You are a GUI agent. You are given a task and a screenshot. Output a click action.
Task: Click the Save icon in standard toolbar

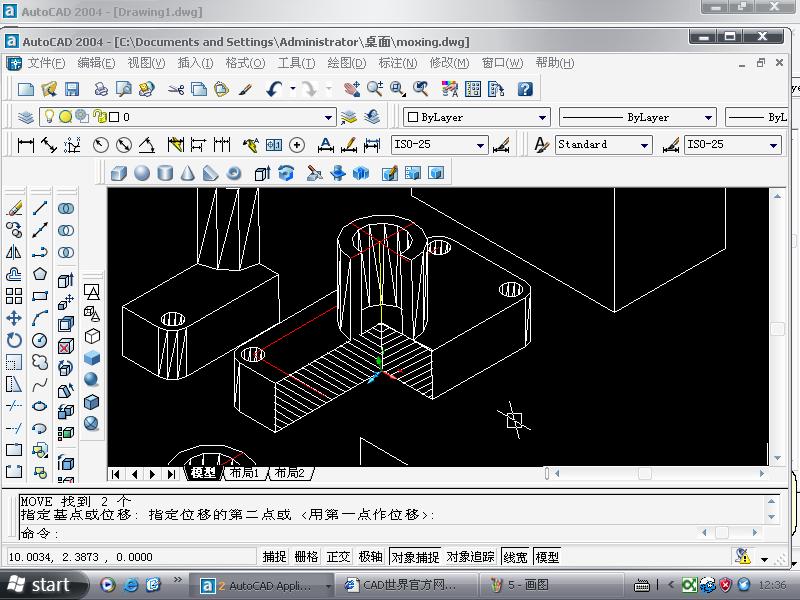[x=72, y=89]
